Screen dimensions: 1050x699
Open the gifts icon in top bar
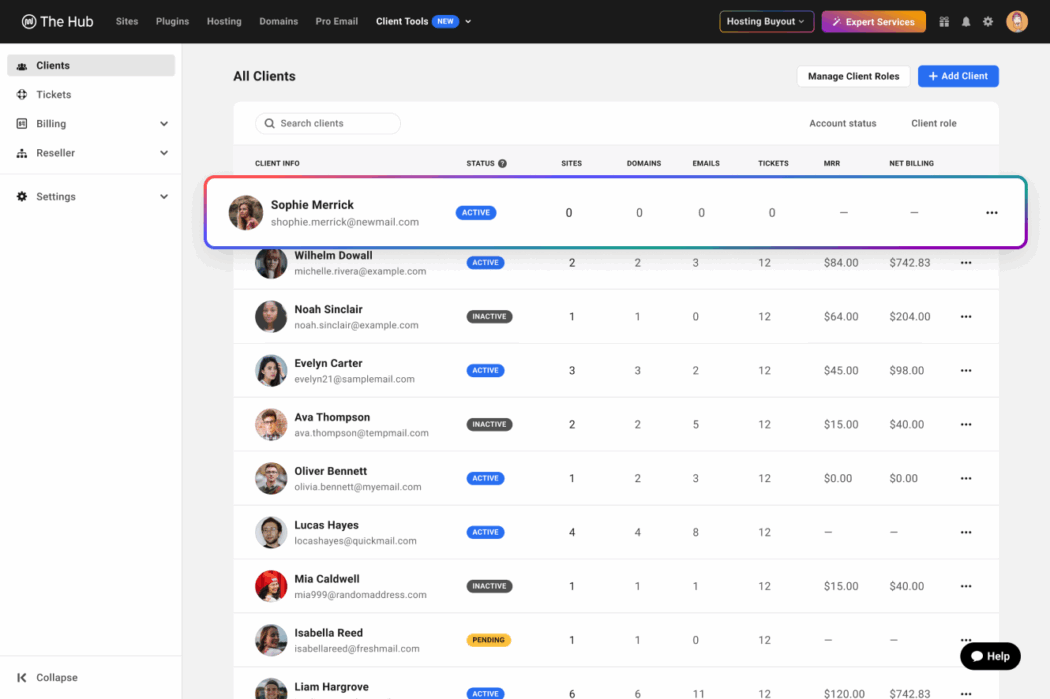(943, 21)
